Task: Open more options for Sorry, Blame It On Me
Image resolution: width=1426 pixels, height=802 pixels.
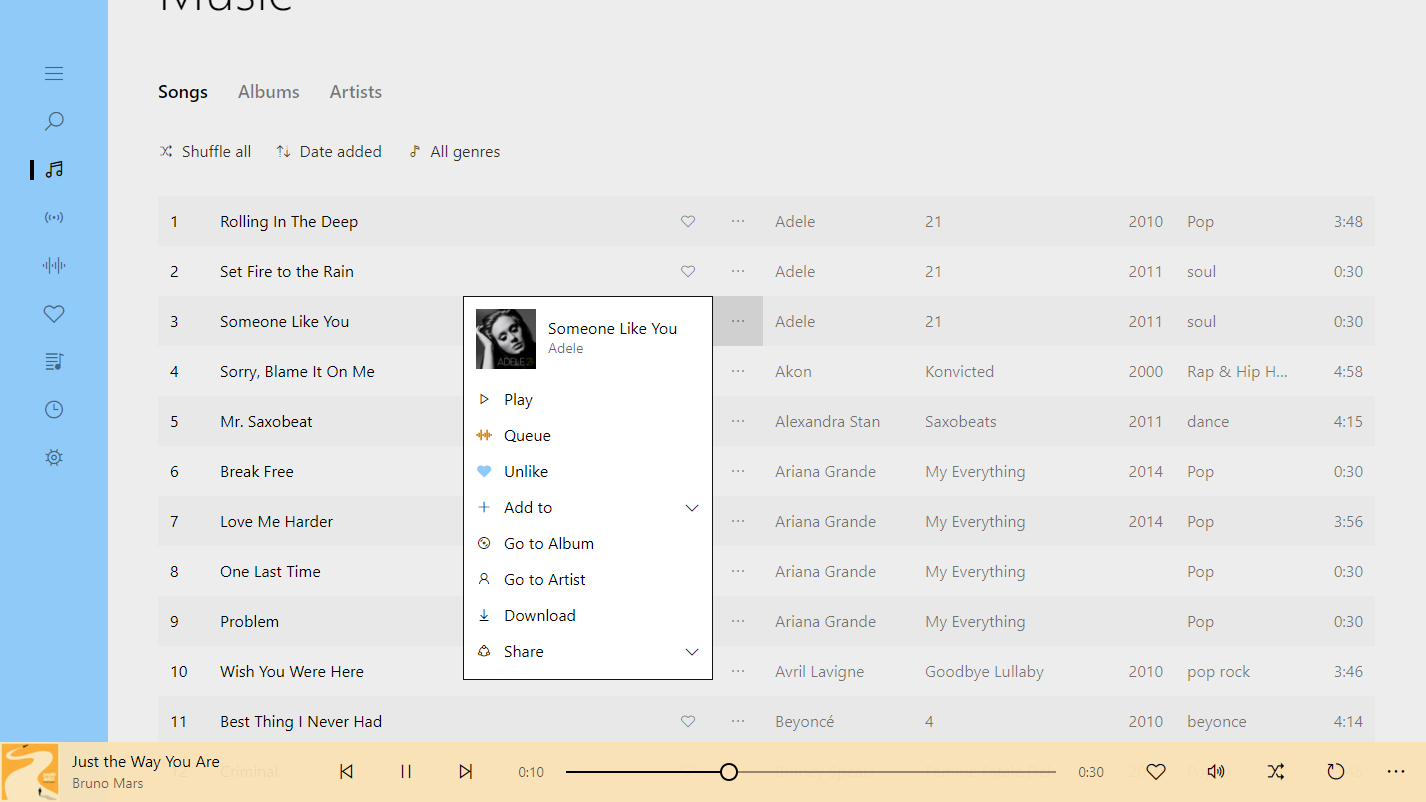Action: [738, 371]
